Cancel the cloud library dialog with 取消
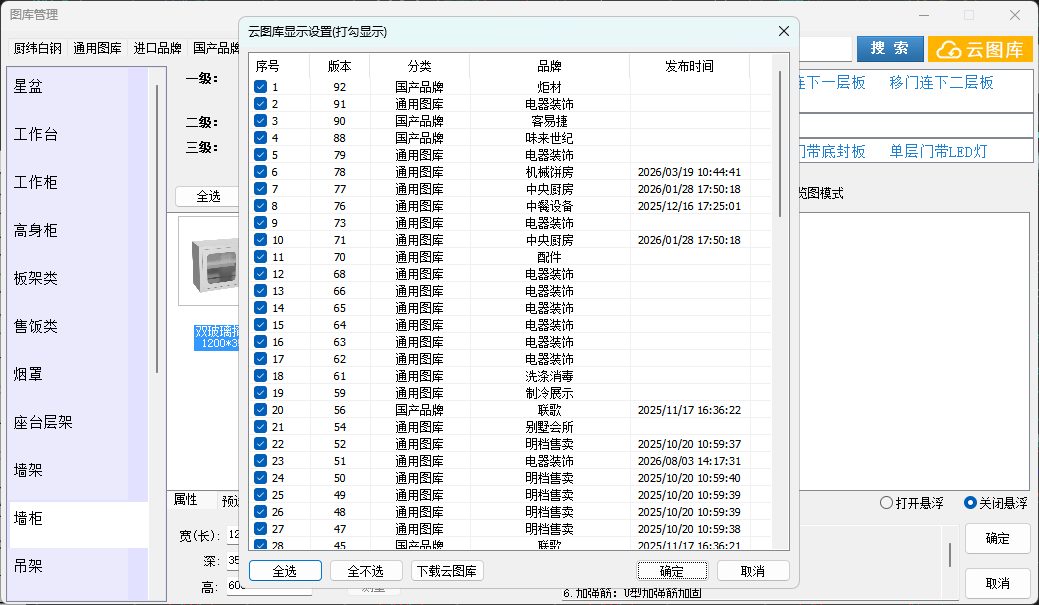Image resolution: width=1039 pixels, height=605 pixels. [753, 571]
